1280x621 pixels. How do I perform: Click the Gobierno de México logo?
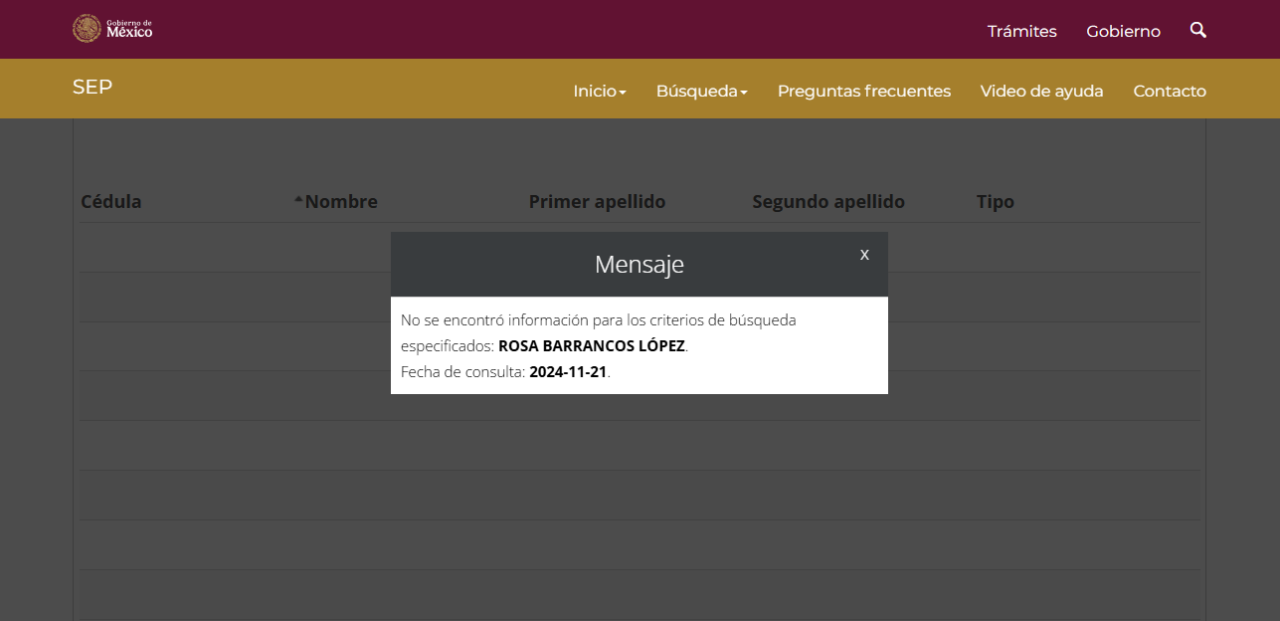pyautogui.click(x=113, y=29)
